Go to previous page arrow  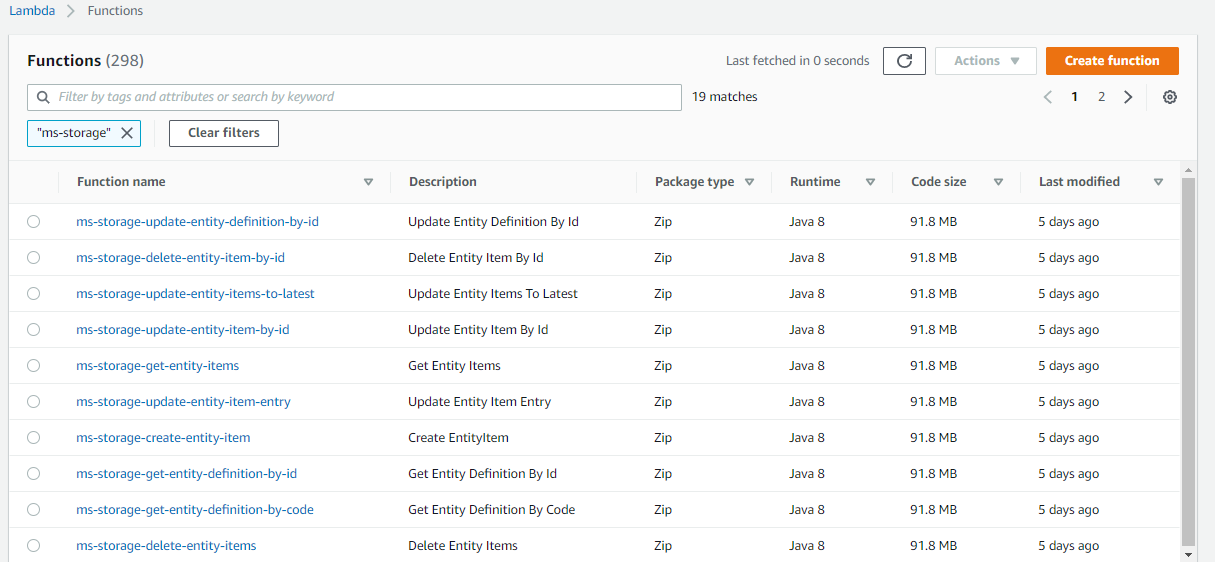(1048, 97)
